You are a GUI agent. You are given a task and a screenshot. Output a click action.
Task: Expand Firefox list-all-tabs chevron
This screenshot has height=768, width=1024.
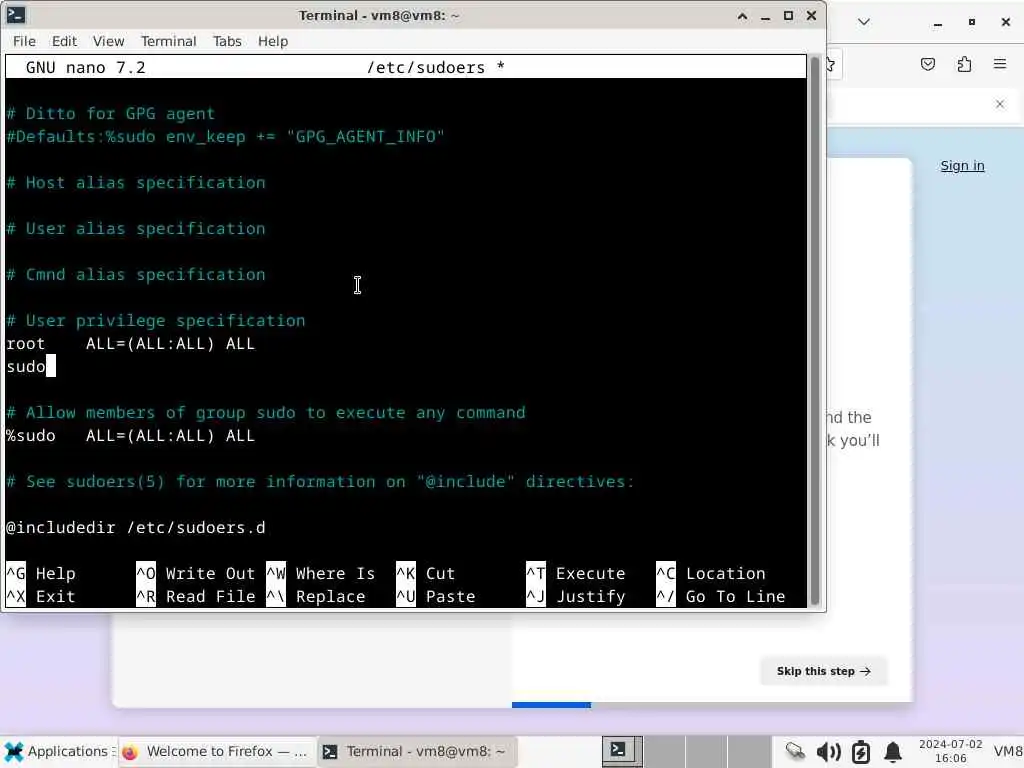pos(863,22)
